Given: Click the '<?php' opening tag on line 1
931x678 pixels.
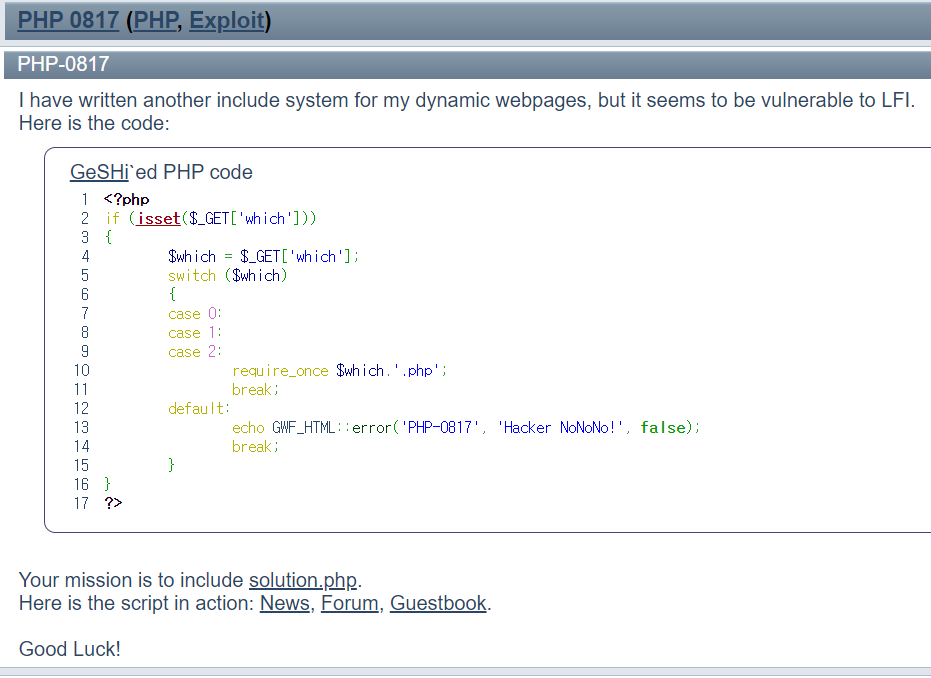Looking at the screenshot, I should (x=126, y=199).
